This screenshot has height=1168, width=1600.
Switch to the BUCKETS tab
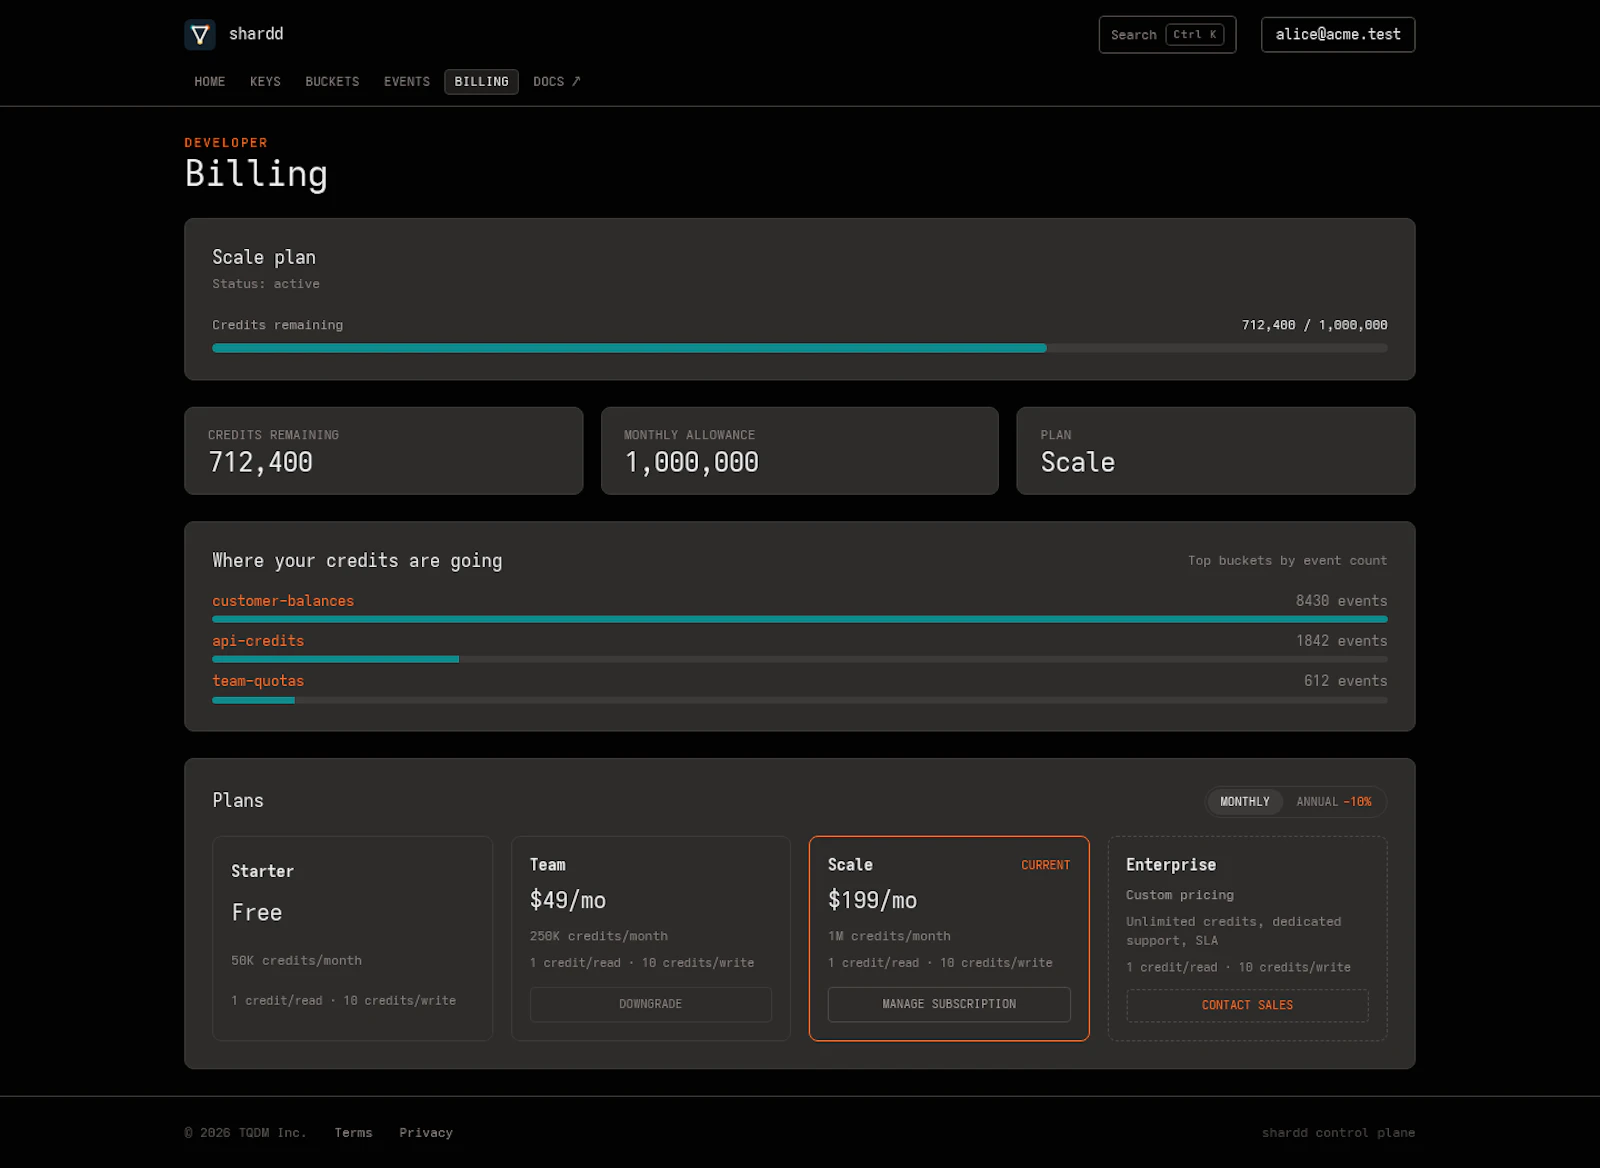332,82
